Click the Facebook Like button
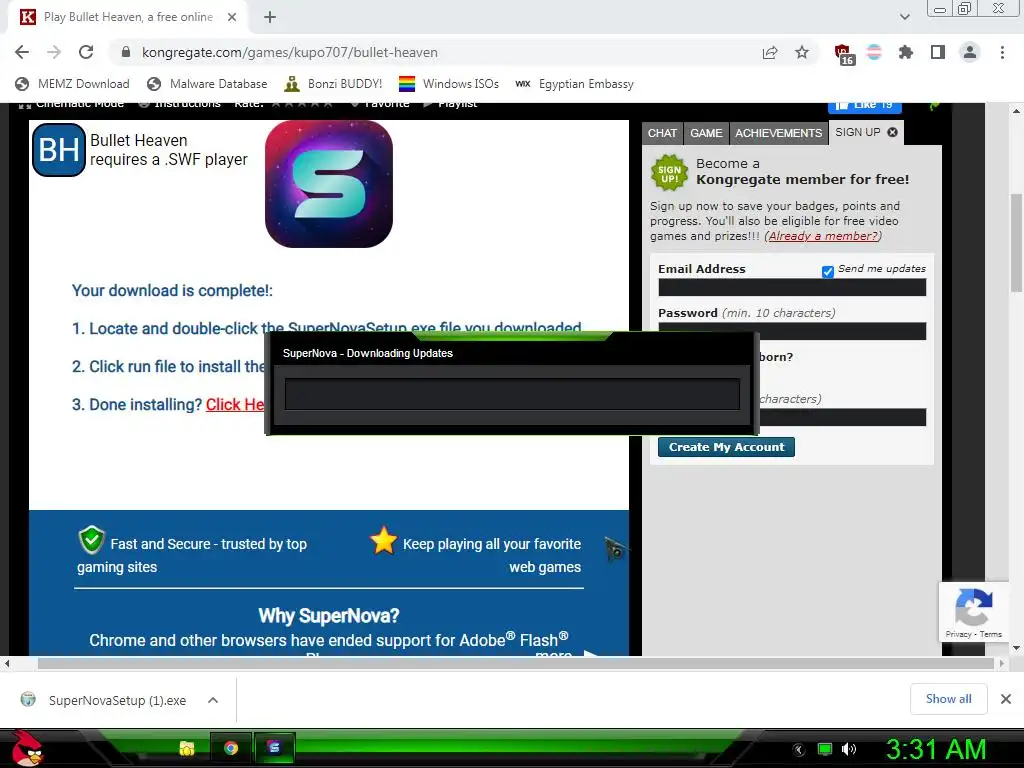The width and height of the screenshot is (1024, 768). 865,106
